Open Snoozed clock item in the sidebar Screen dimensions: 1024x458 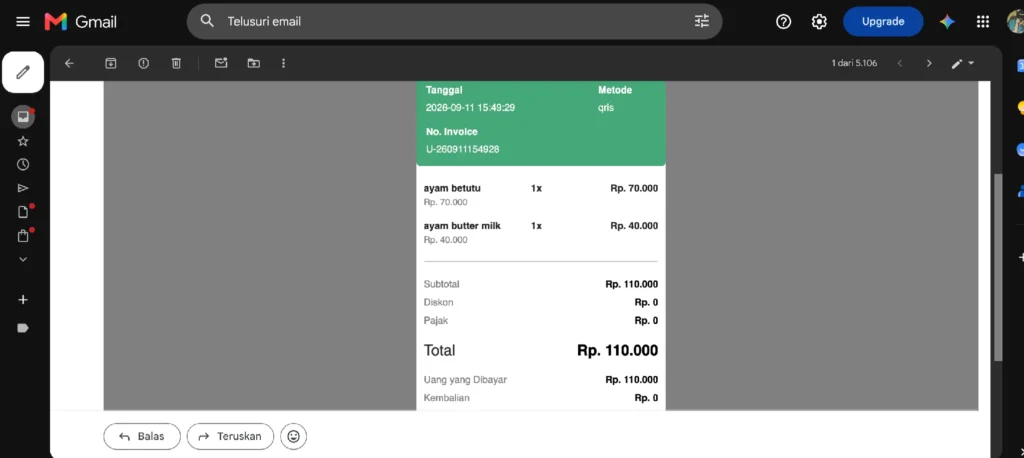click(x=23, y=165)
